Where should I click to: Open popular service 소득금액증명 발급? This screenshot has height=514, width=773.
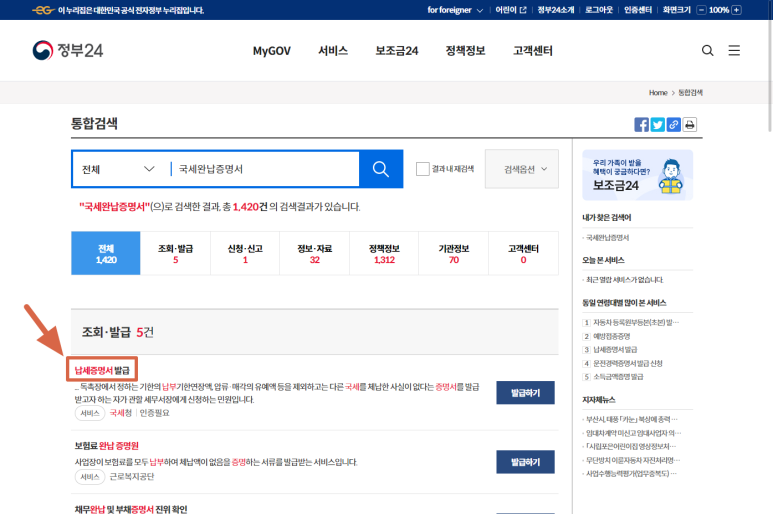(618, 377)
